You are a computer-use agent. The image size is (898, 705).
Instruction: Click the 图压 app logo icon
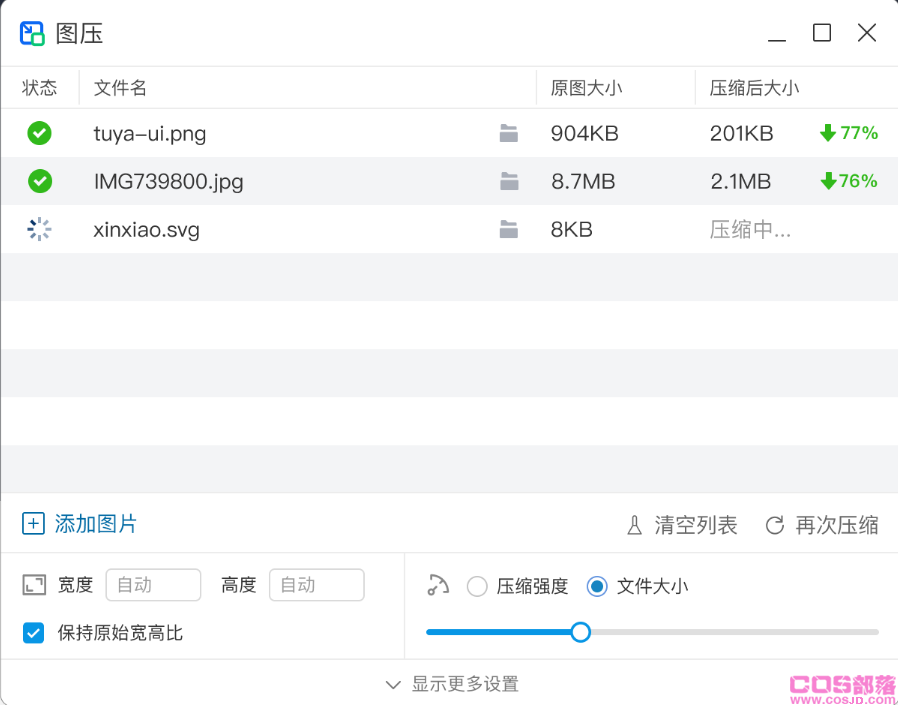coord(32,33)
